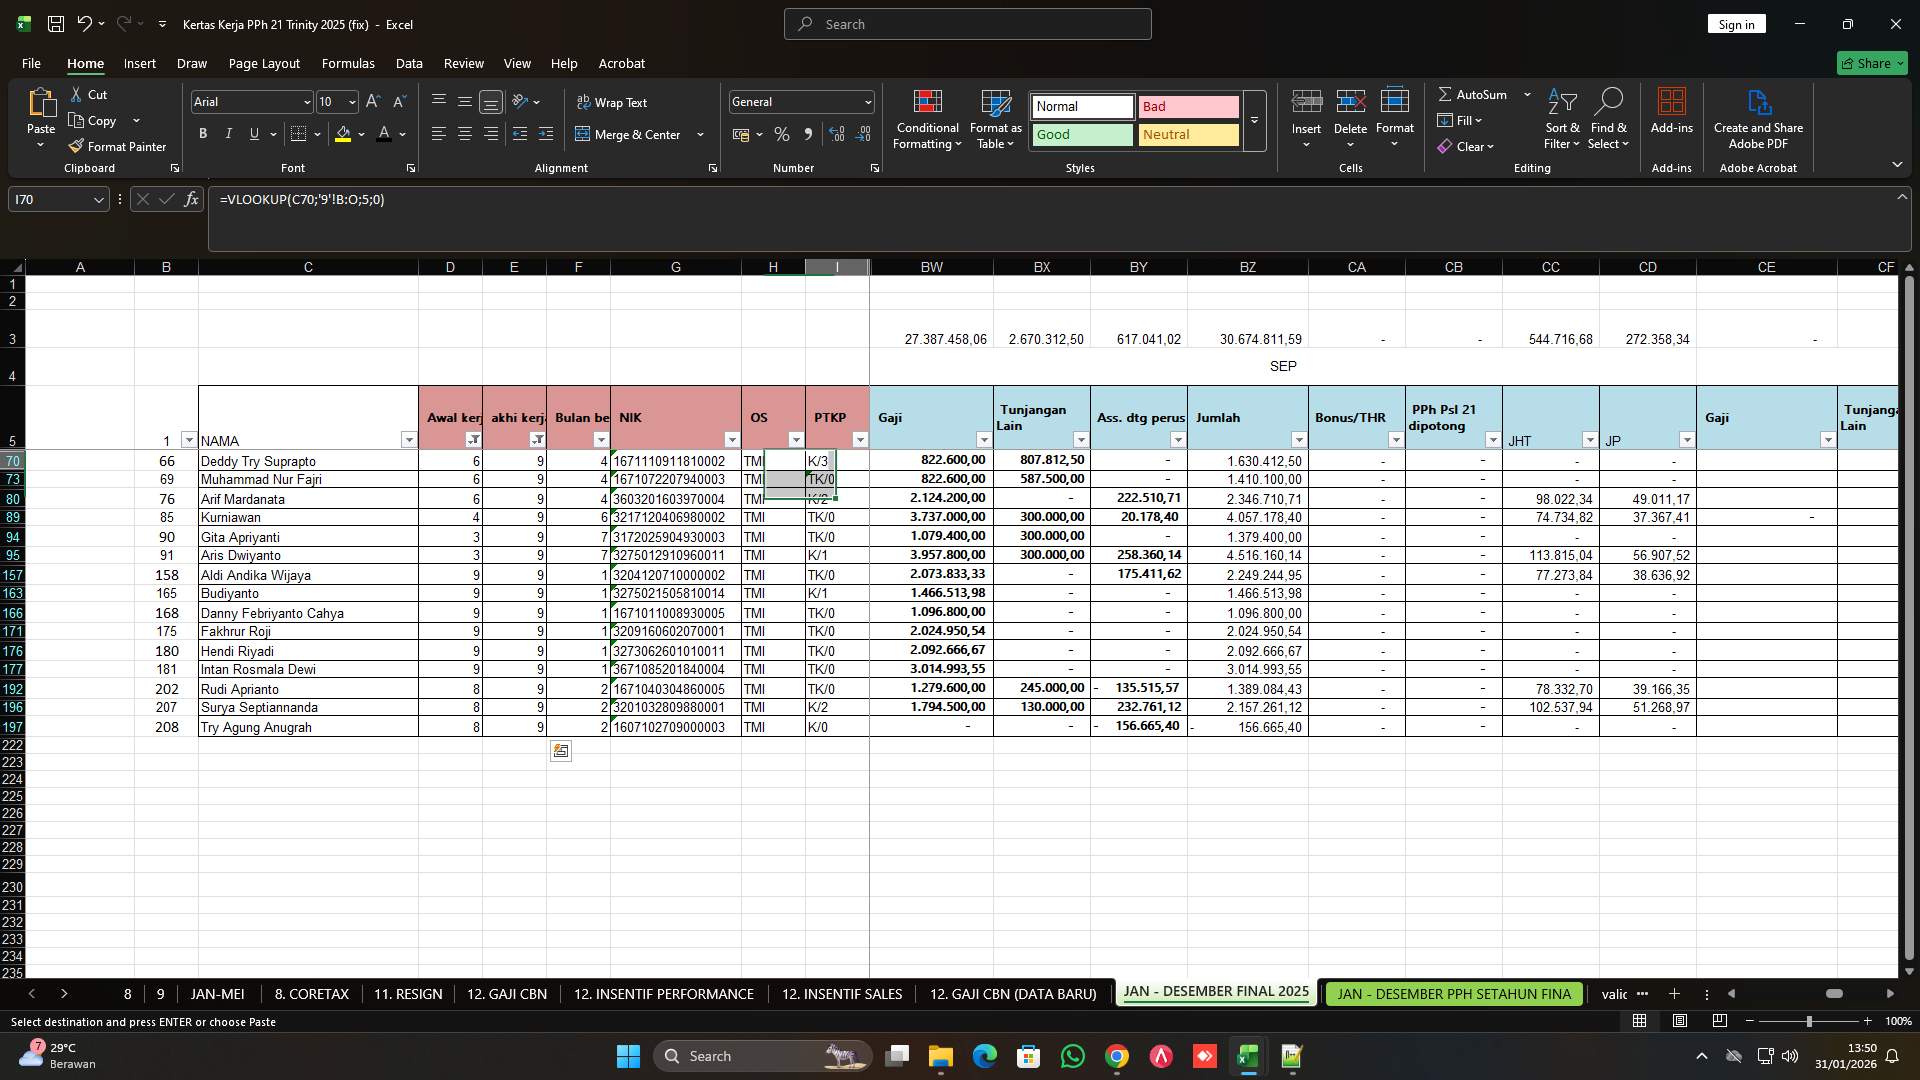
Task: Expand the Font Size dropdown
Action: pos(351,101)
